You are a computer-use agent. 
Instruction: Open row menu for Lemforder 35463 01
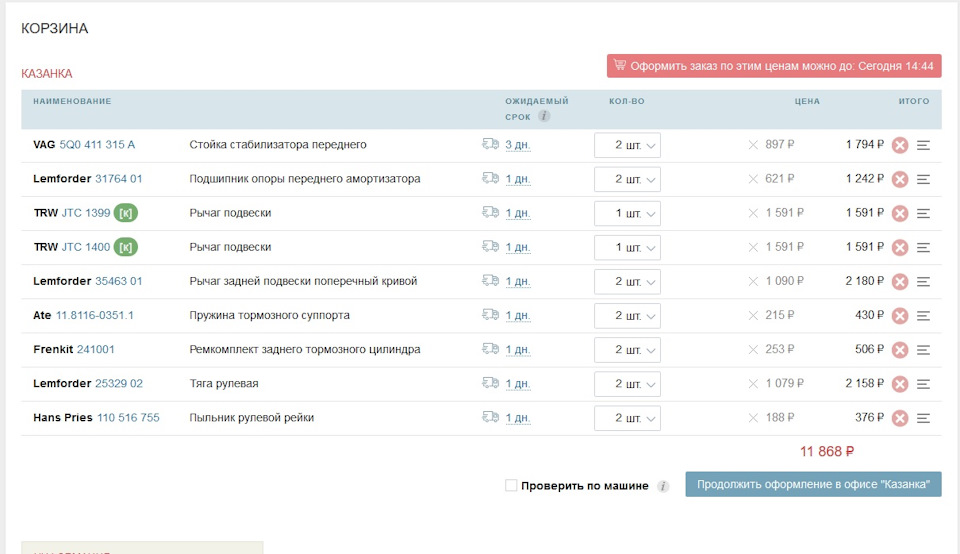point(923,282)
